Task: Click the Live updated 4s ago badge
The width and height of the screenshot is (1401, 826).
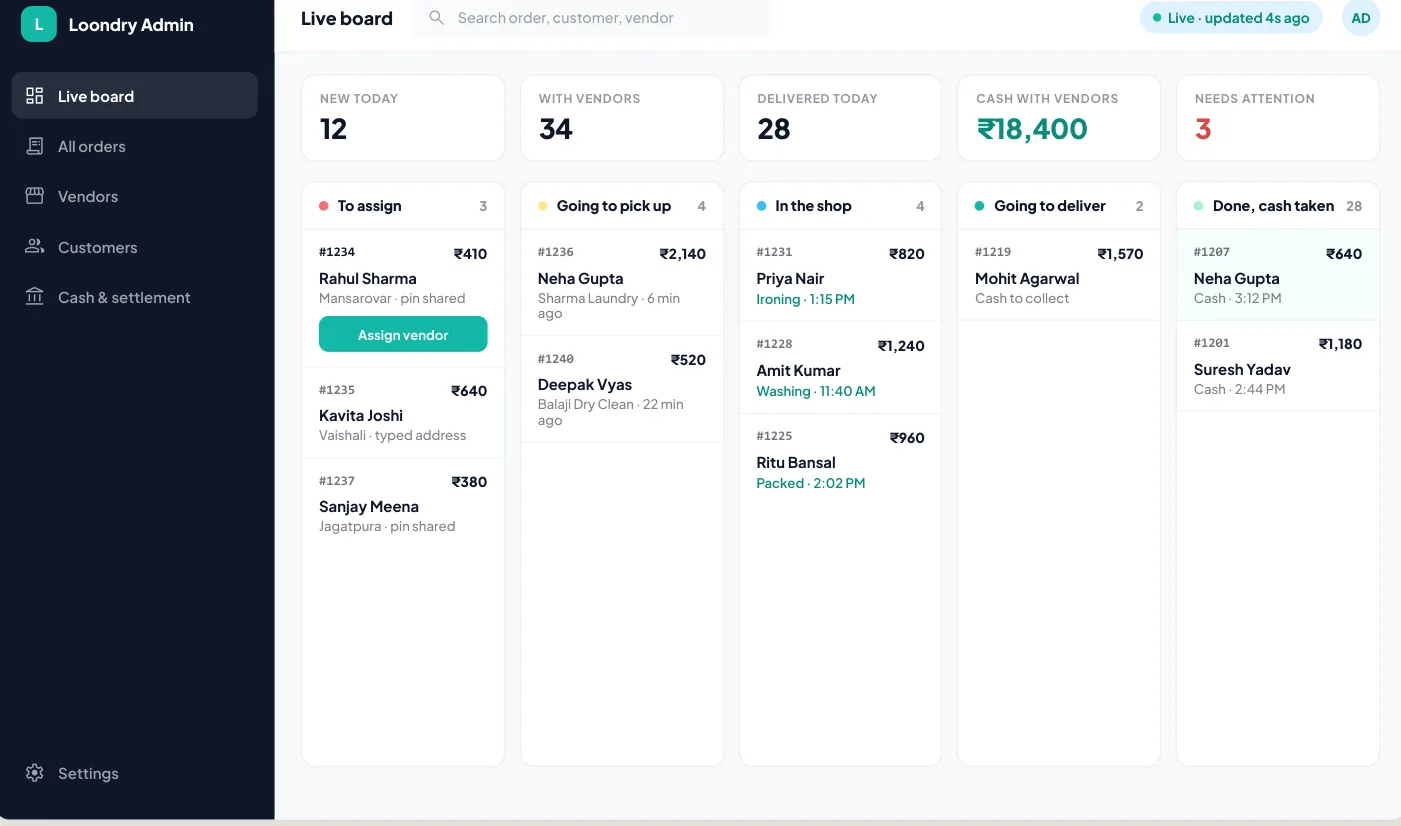Action: click(1231, 18)
